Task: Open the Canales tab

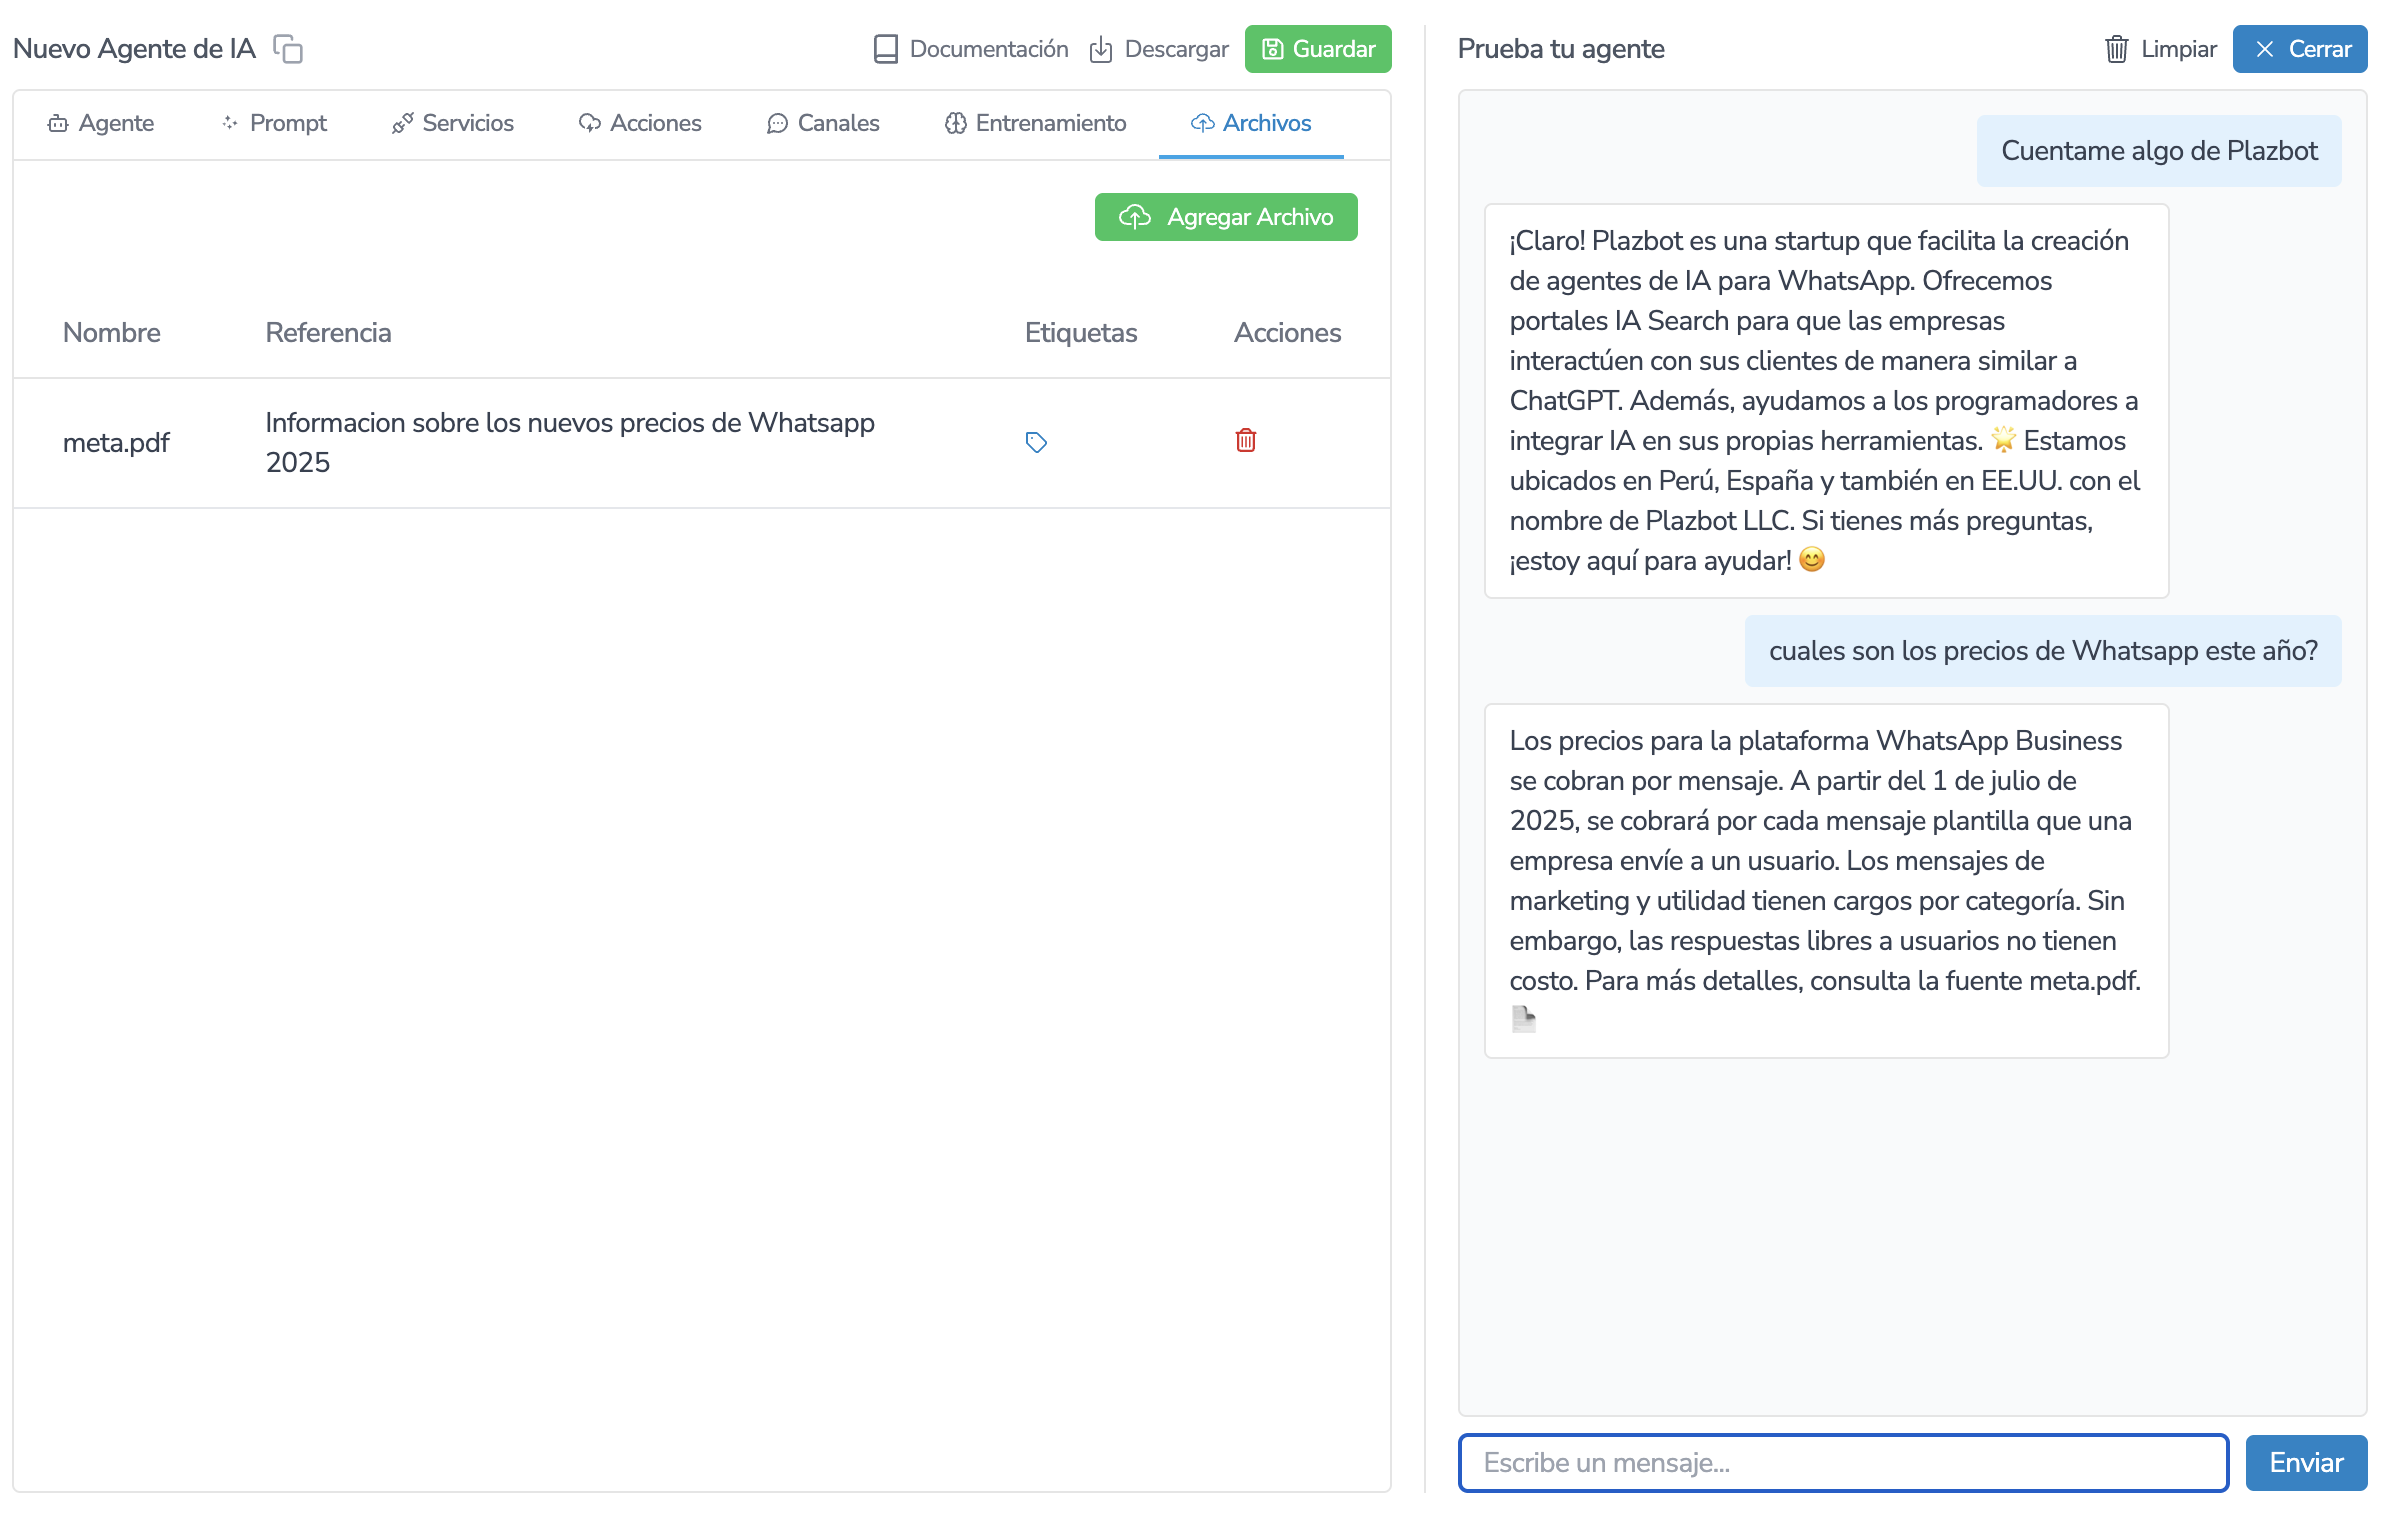Action: pyautogui.click(x=823, y=123)
